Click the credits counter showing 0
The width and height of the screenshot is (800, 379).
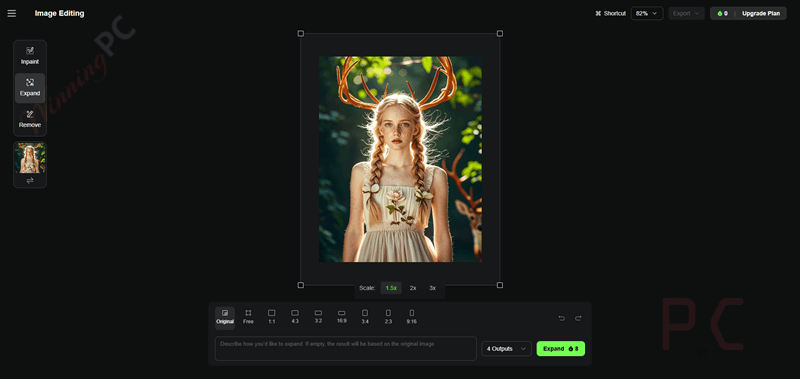click(722, 13)
